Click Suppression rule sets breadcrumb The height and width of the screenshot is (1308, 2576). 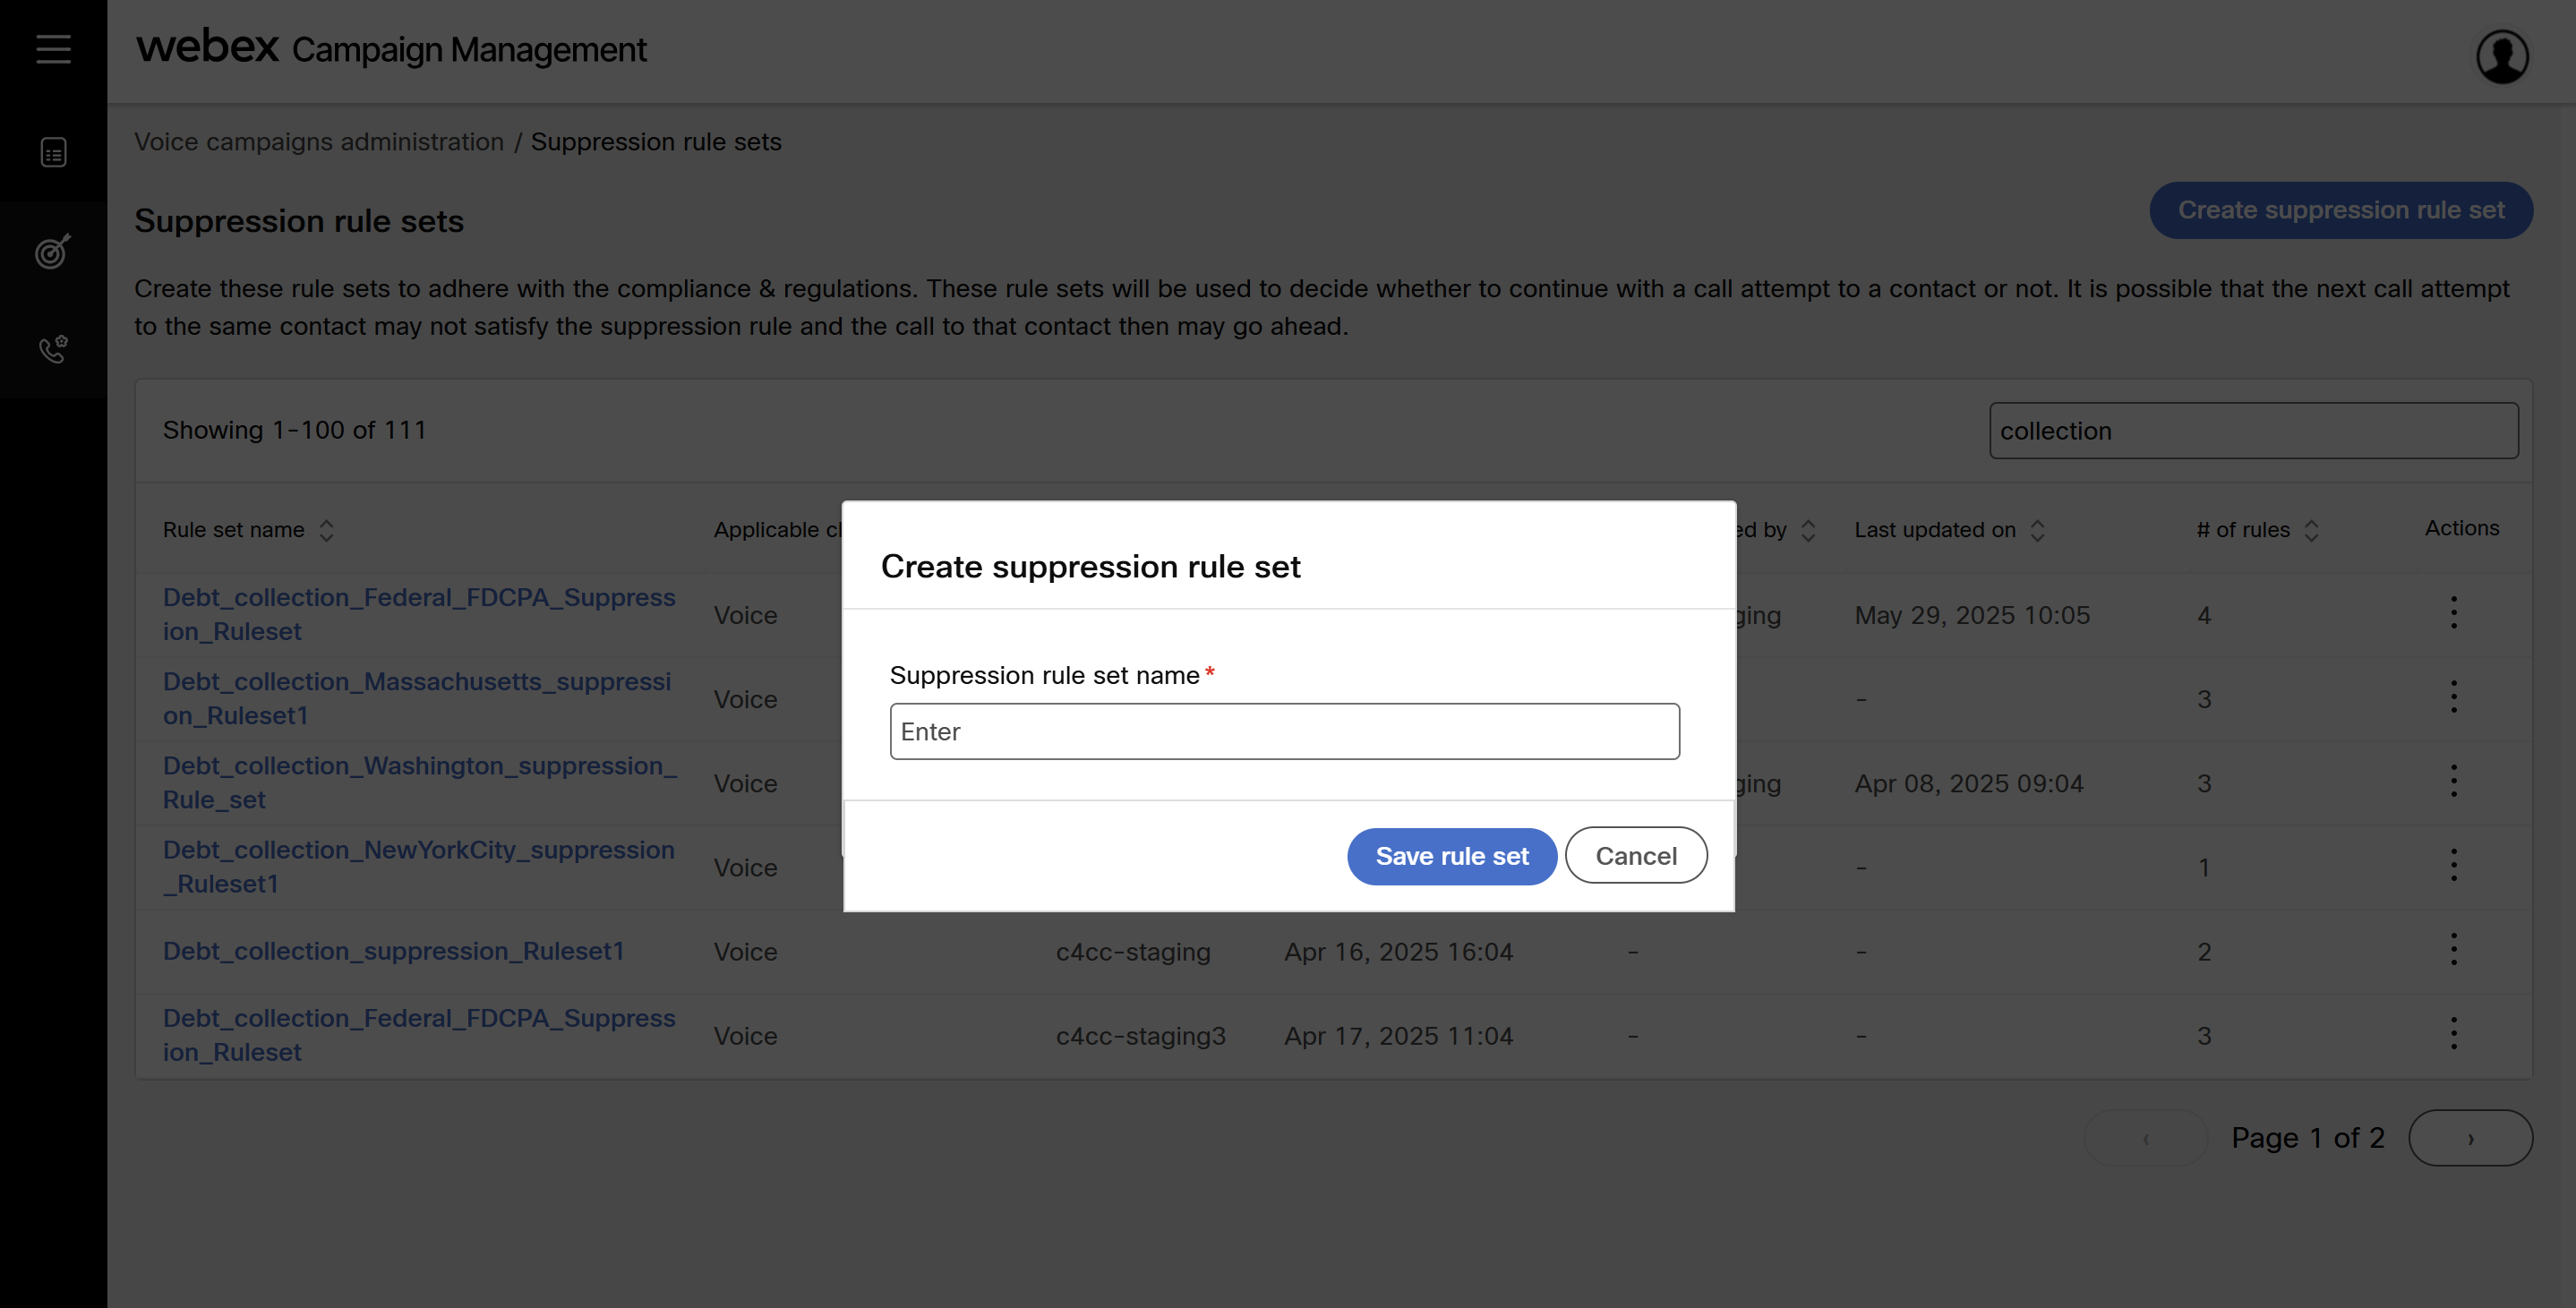click(x=656, y=142)
